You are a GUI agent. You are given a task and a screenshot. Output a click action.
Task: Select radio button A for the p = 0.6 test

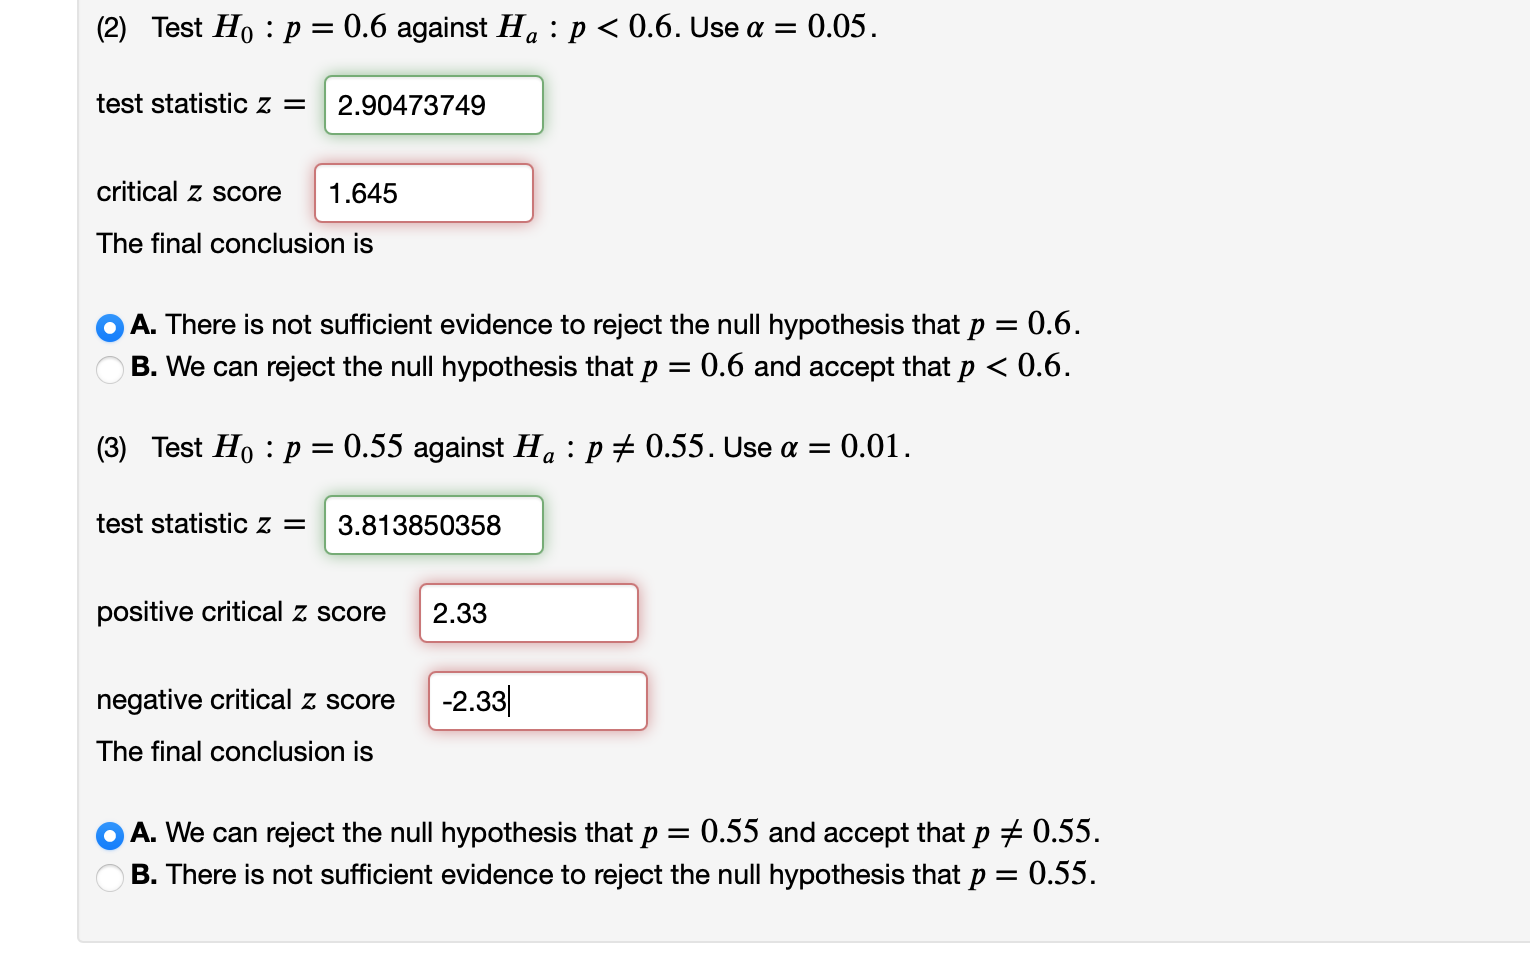point(110,327)
